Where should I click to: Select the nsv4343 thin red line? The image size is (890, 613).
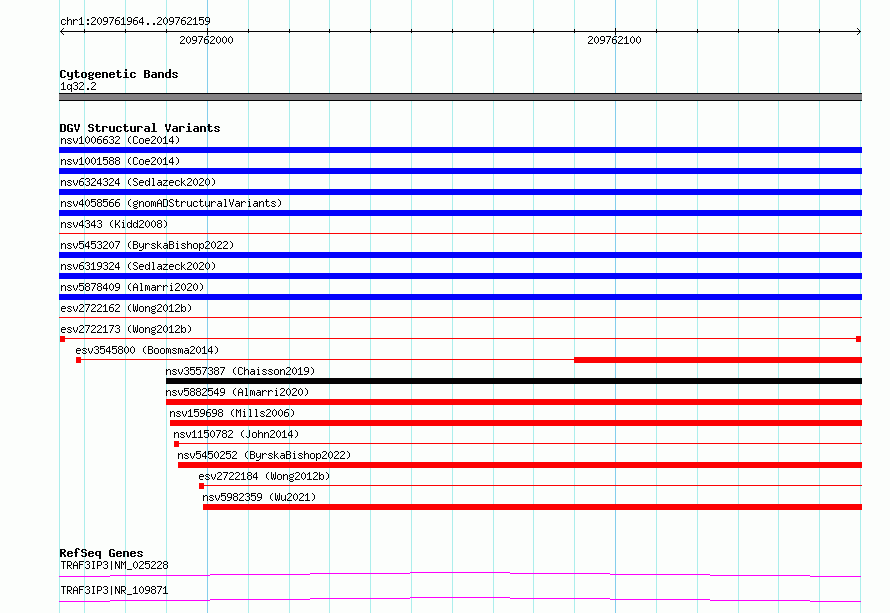(x=460, y=233)
